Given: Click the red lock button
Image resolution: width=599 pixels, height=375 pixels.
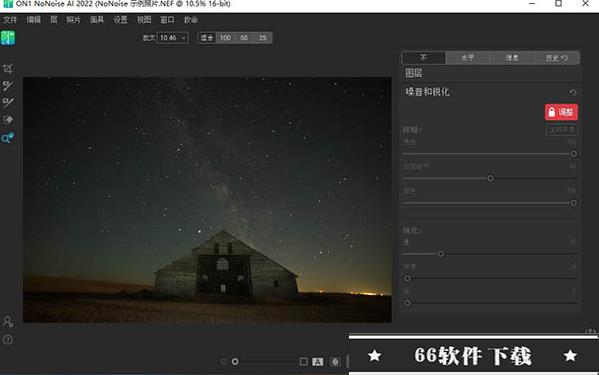Looking at the screenshot, I should tap(561, 112).
